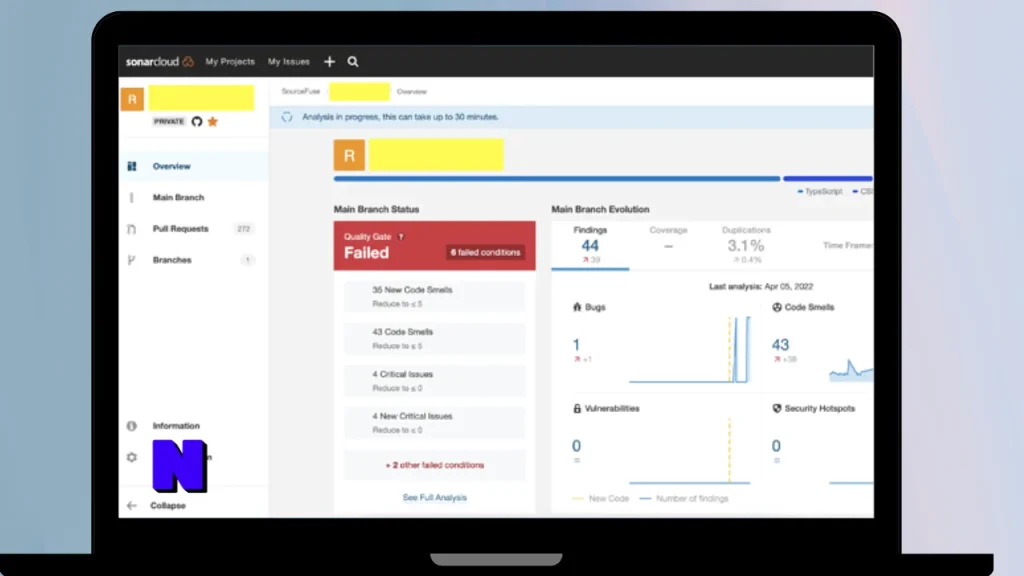Click the Branches icon
Screen dimensions: 1024x576
tap(131, 260)
